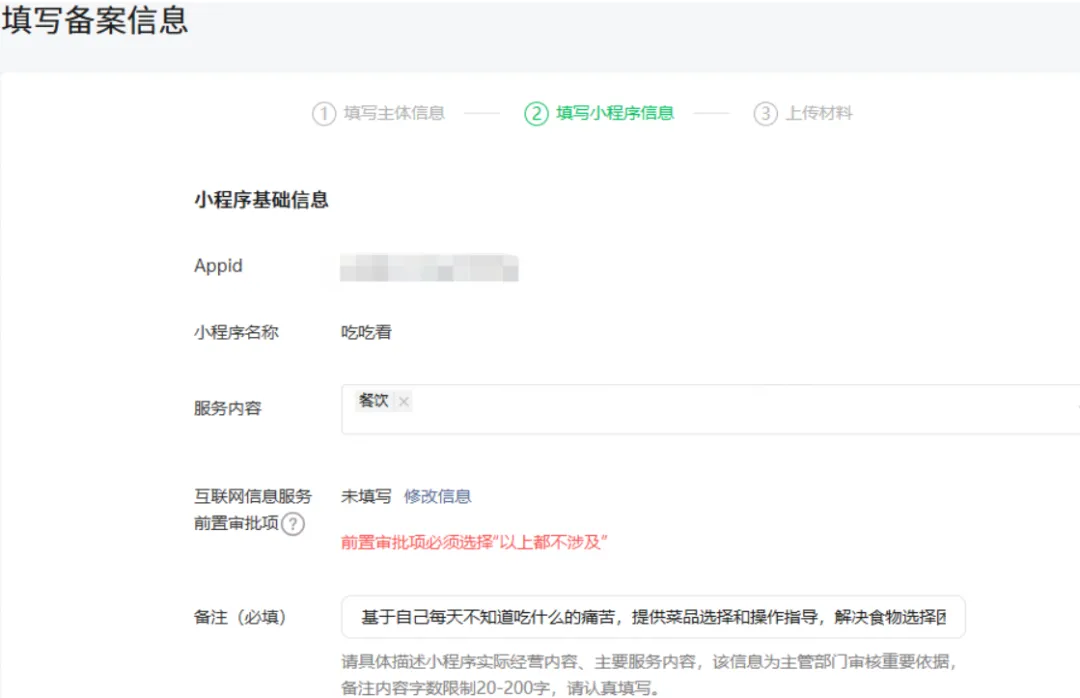Click the step 3 circle icon
The height and width of the screenshot is (698, 1080).
[x=765, y=113]
